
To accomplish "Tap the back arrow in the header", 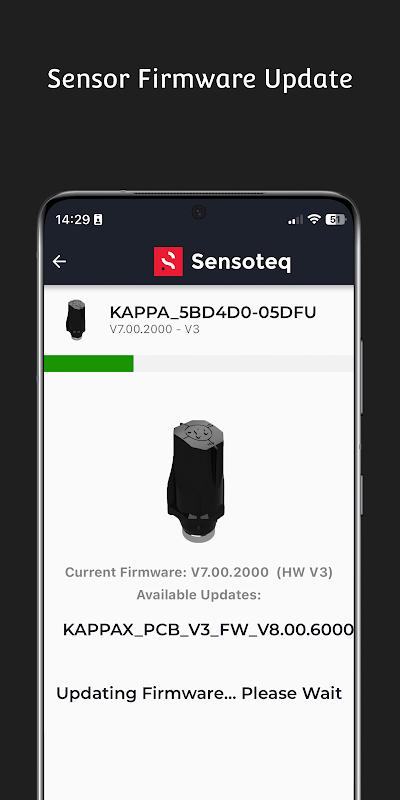I will (x=59, y=261).
